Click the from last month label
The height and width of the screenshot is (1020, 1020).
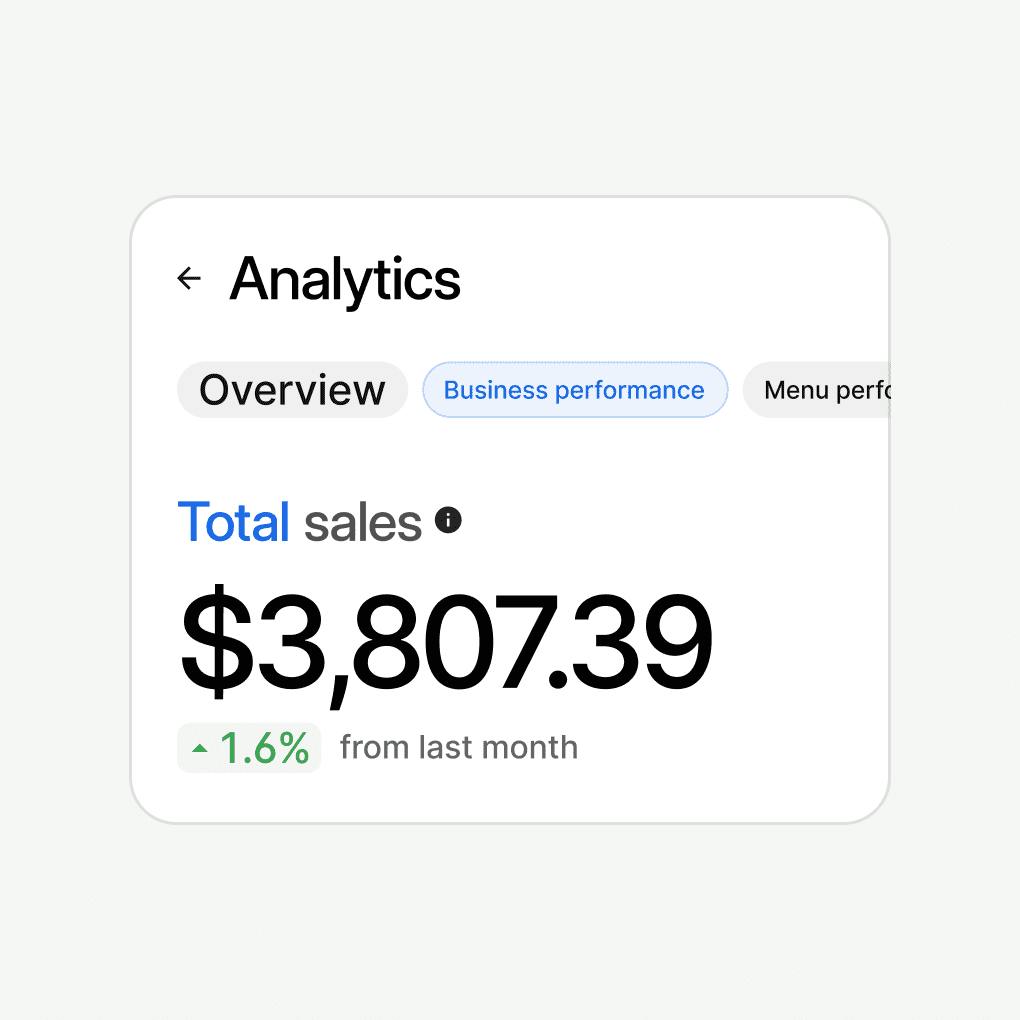459,747
